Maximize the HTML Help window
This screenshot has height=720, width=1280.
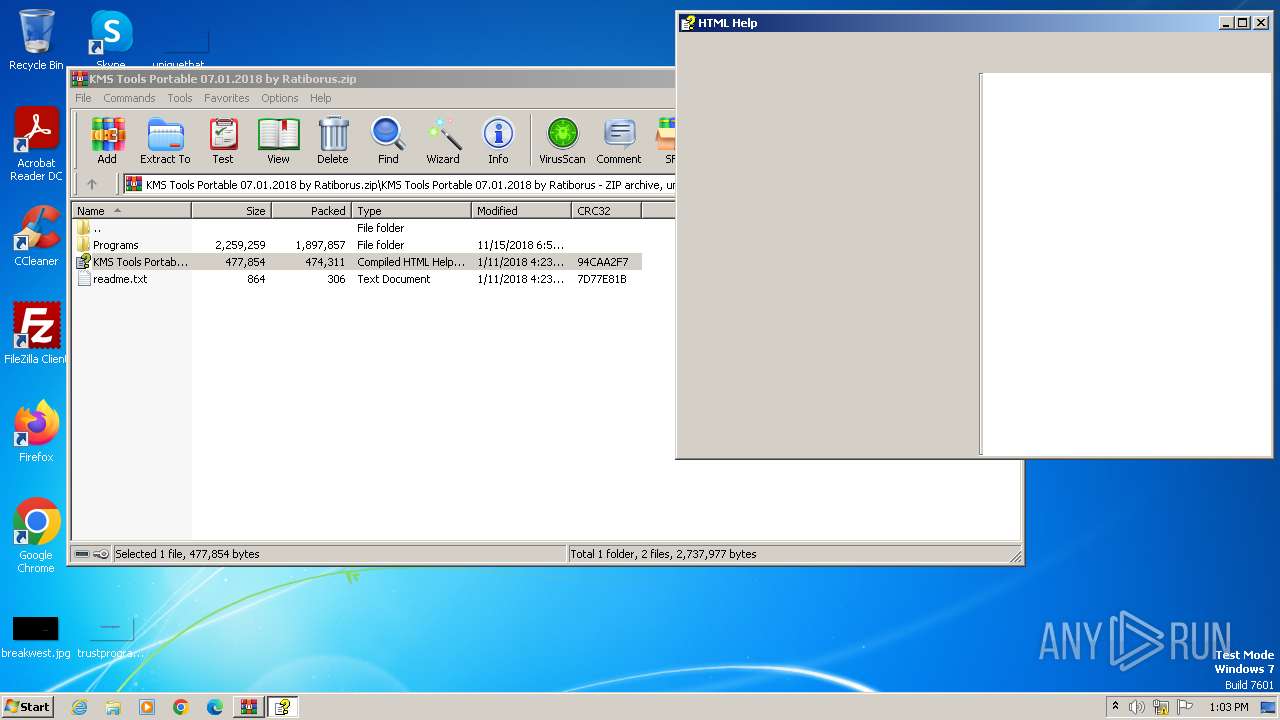click(x=1243, y=23)
